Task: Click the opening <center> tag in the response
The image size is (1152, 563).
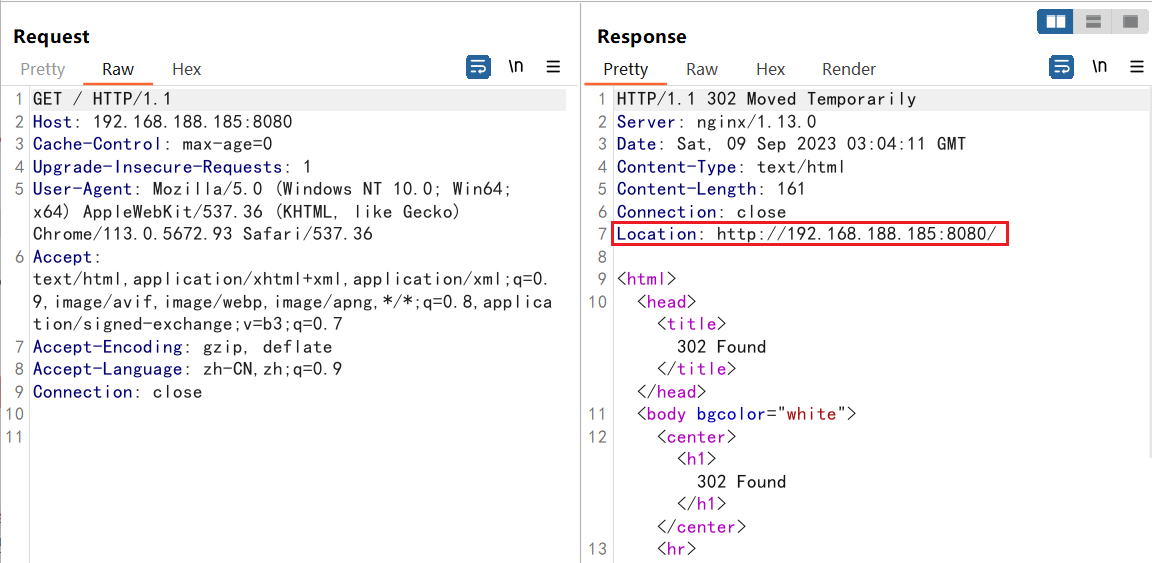Action: pos(696,437)
